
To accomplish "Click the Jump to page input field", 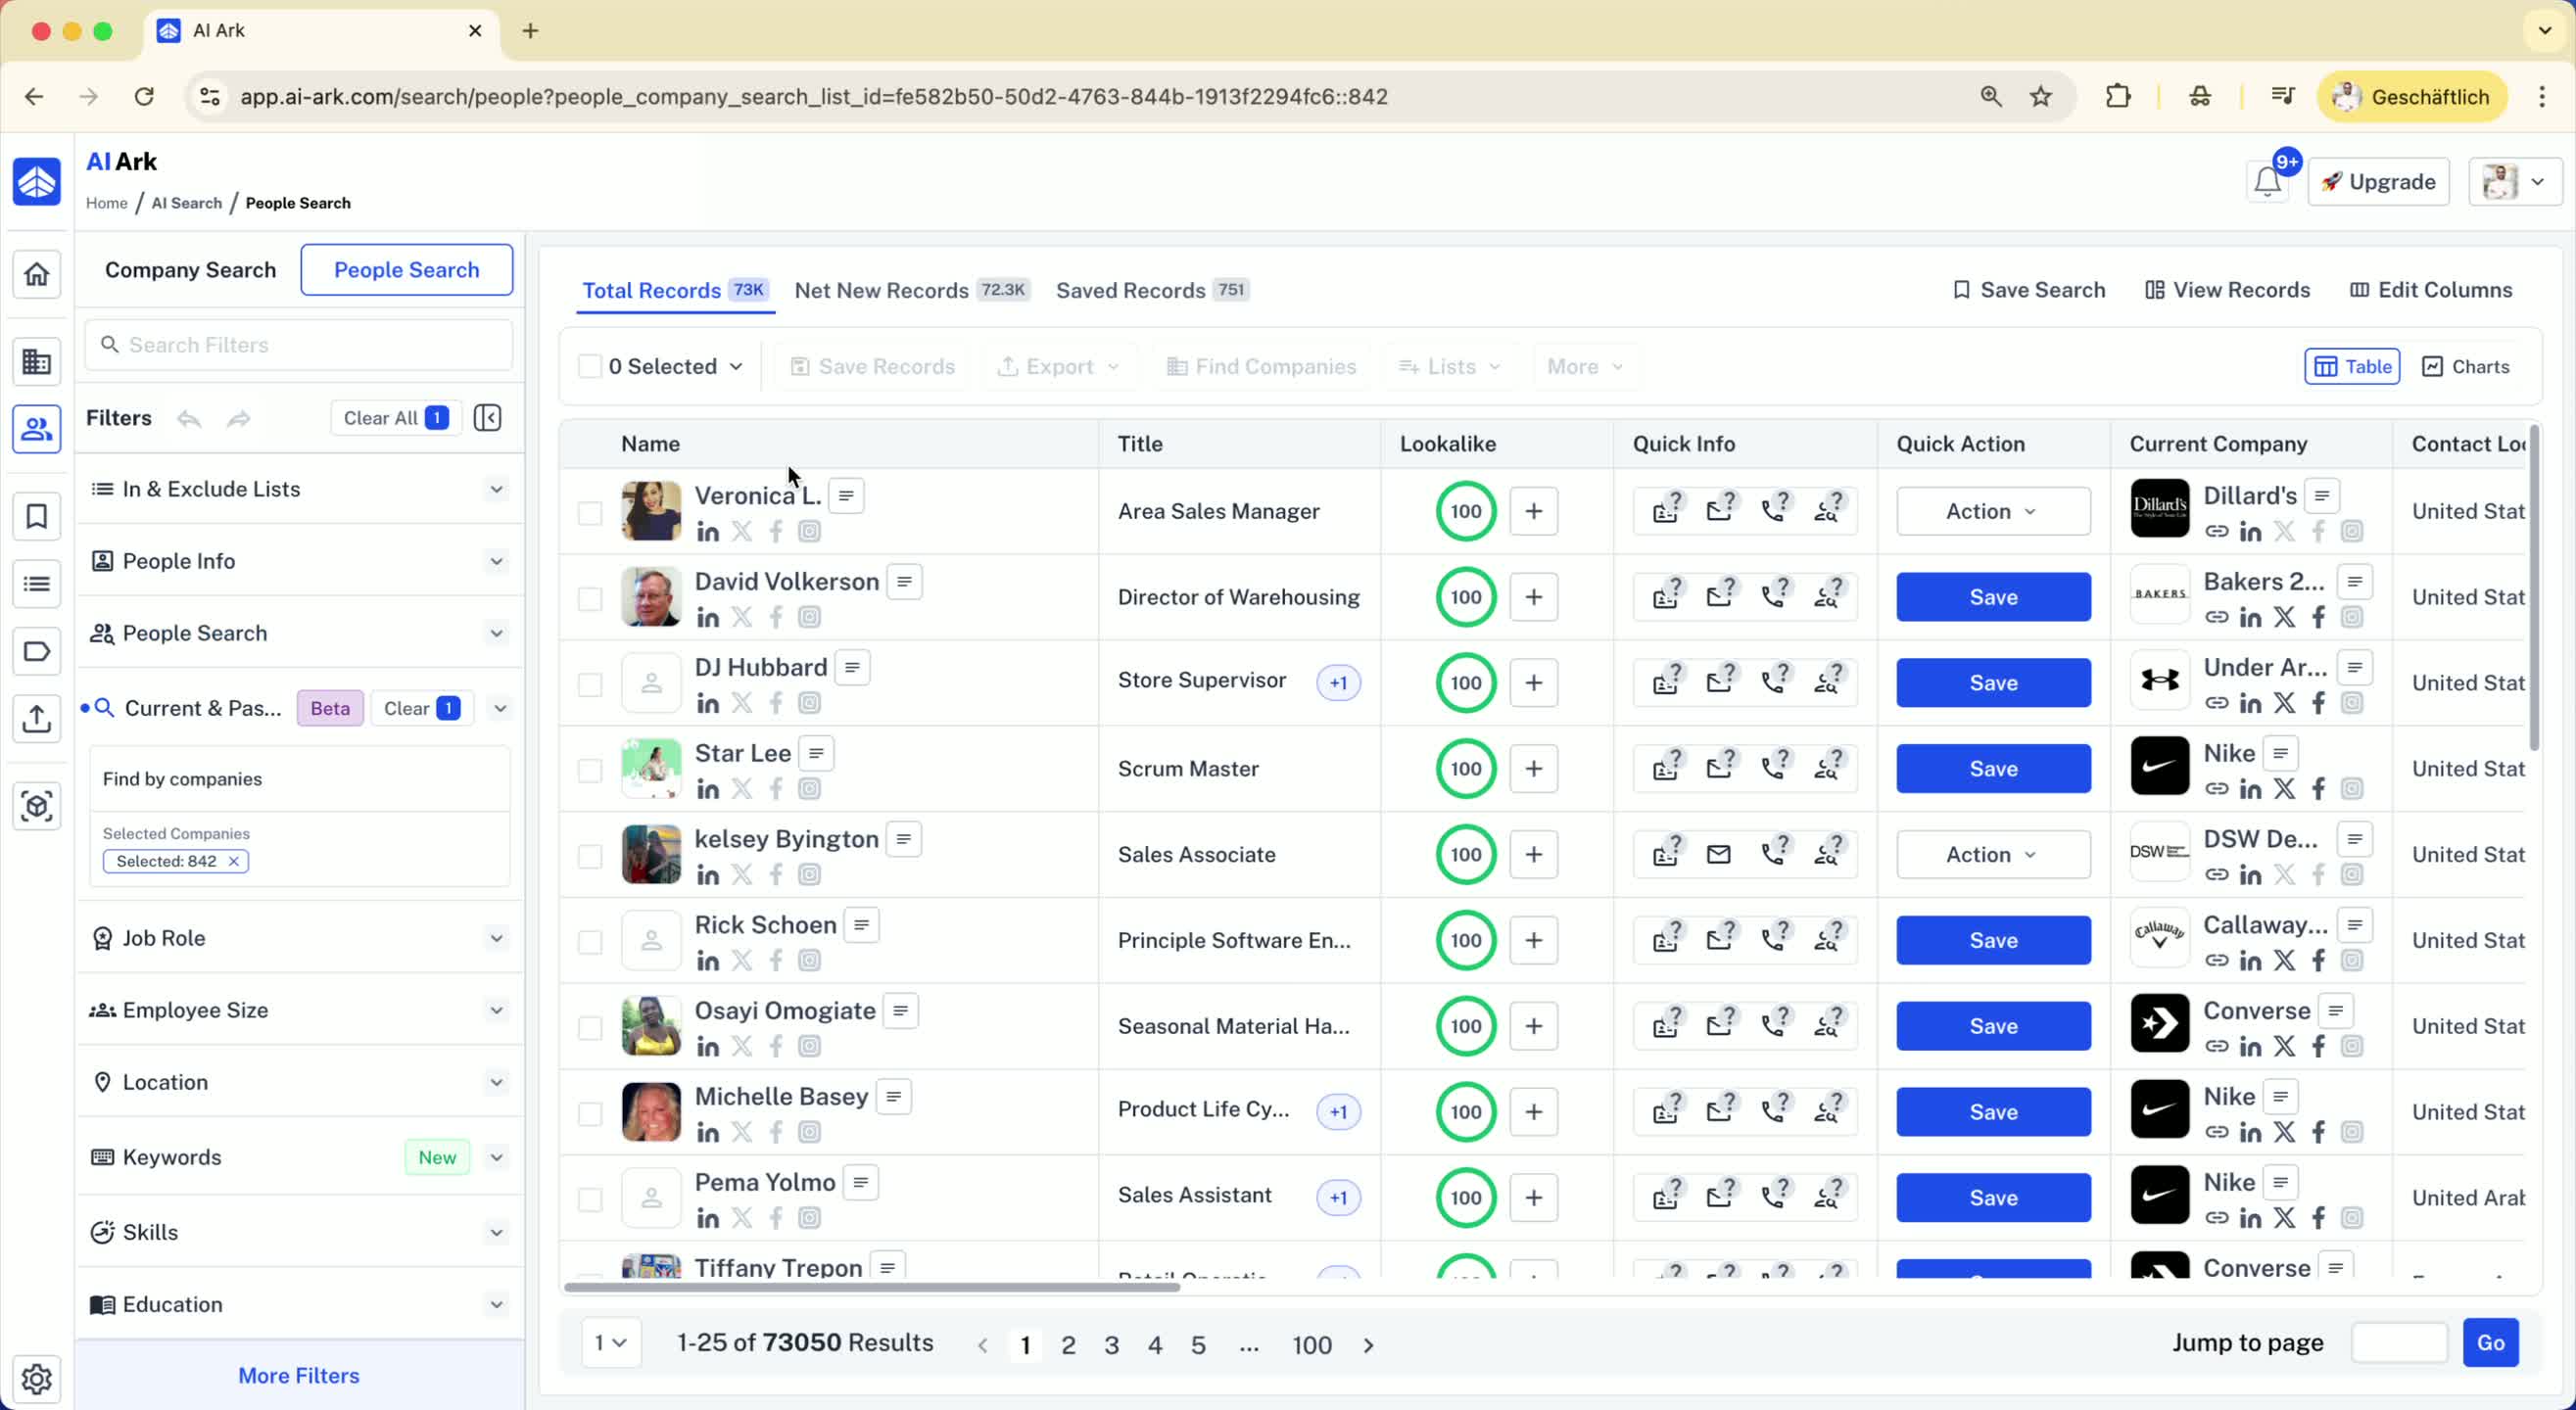I will point(2398,1342).
